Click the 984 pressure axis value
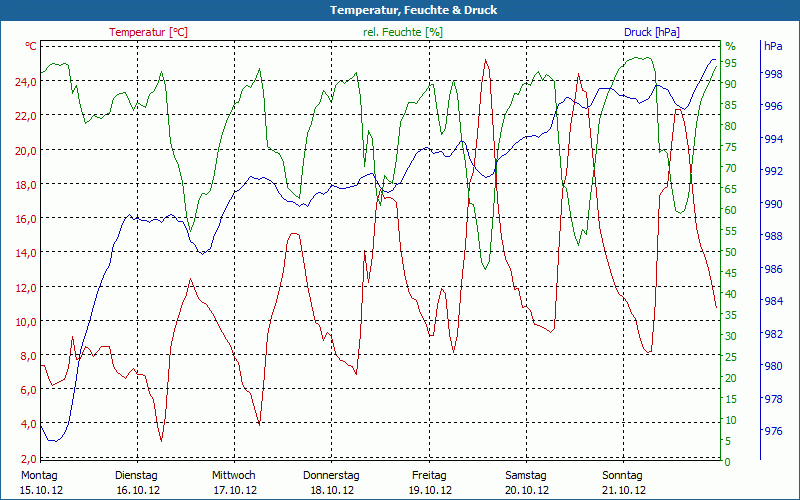Viewport: 800px width, 500px height. coord(773,301)
